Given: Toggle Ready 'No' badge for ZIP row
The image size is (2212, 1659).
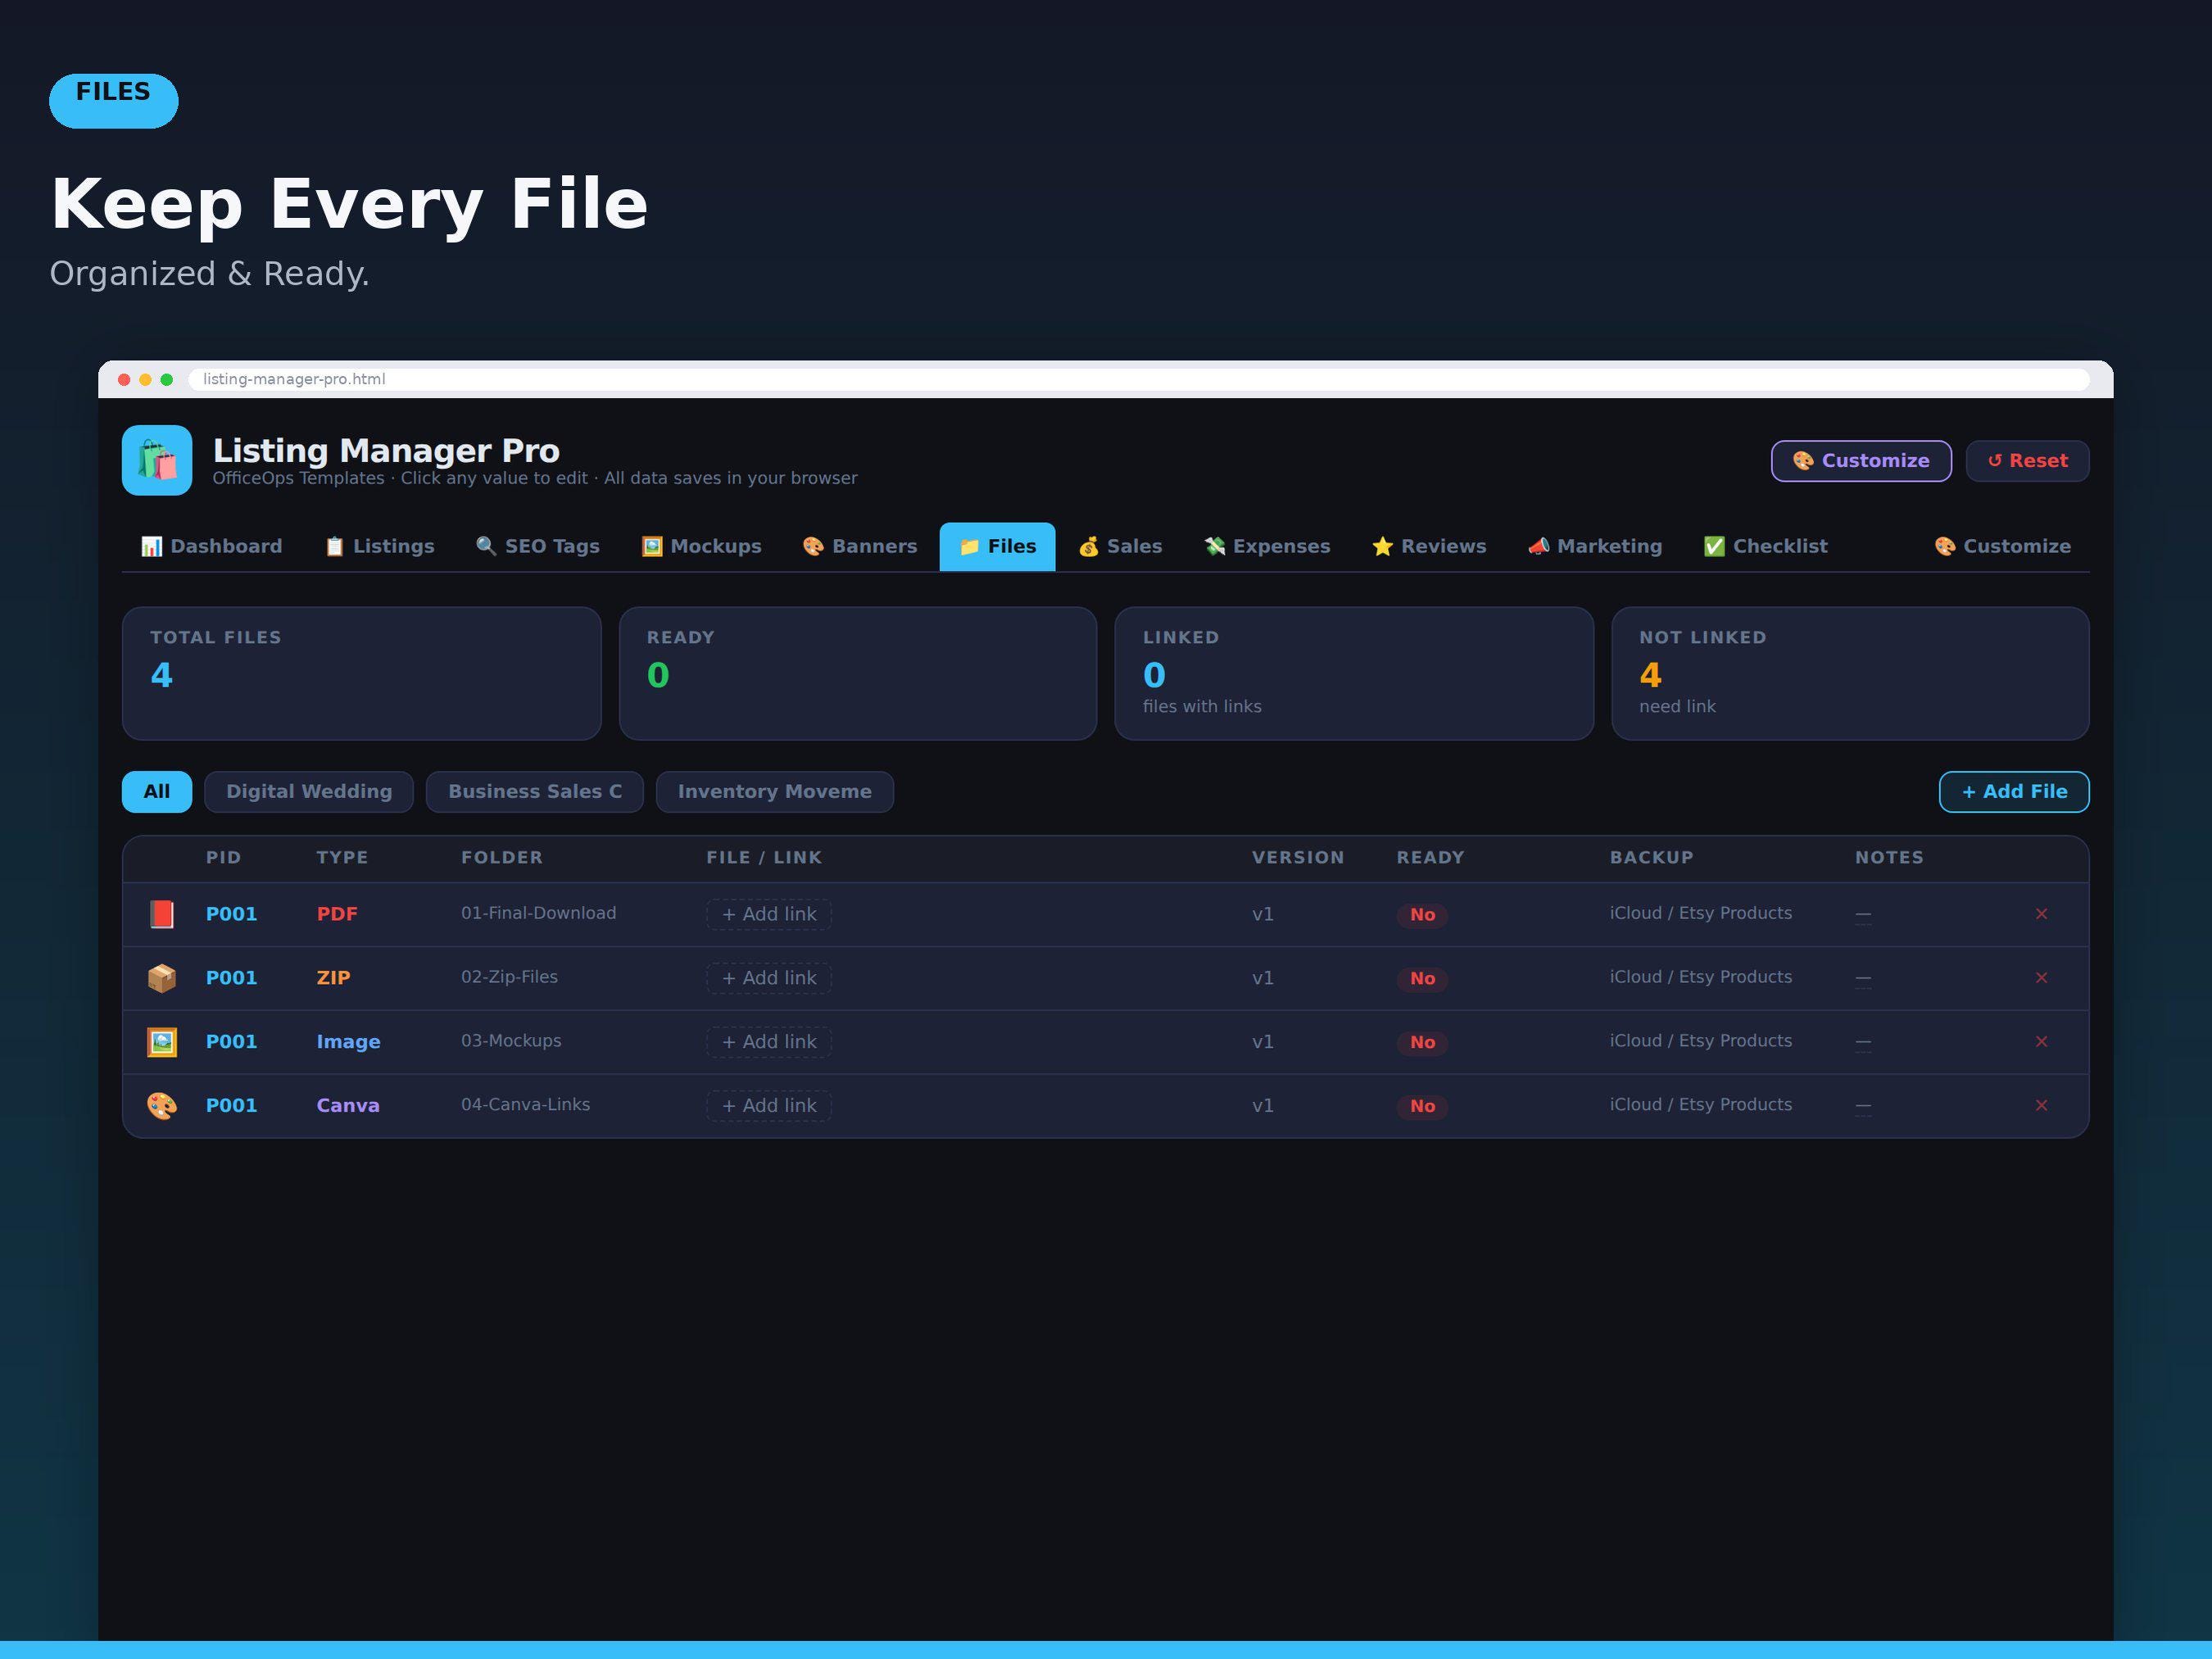Looking at the screenshot, I should tap(1422, 979).
